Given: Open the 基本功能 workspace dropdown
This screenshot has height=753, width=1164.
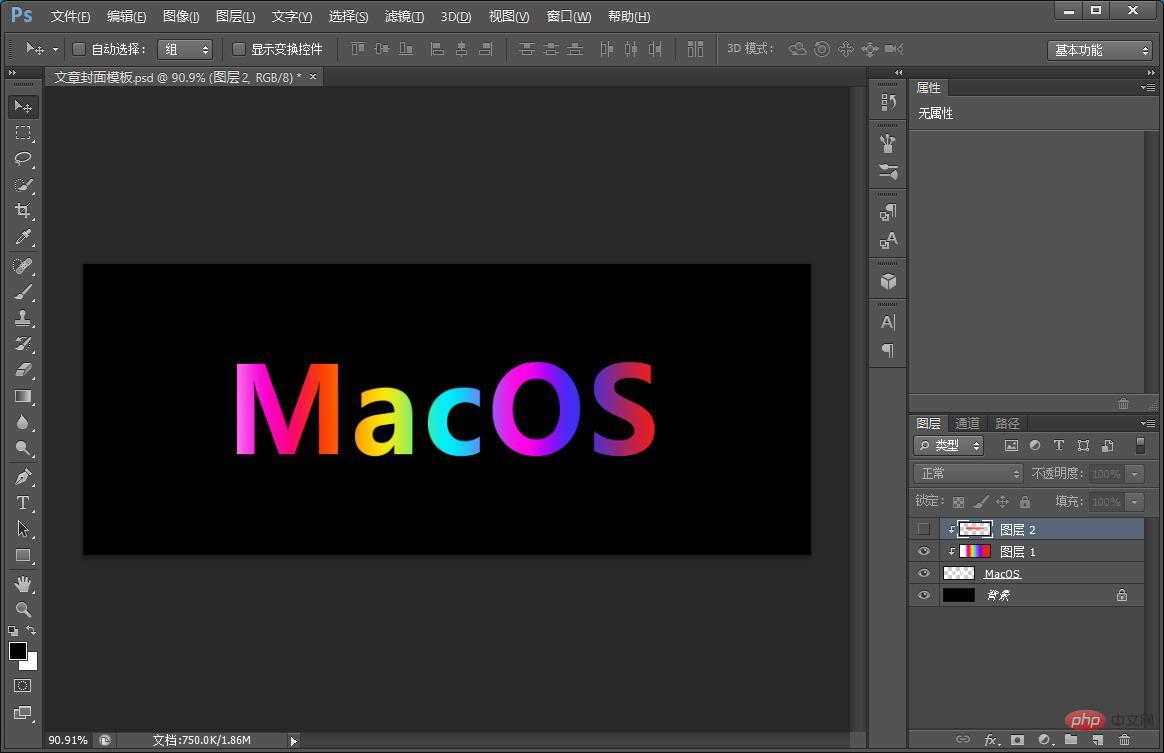Looking at the screenshot, I should pos(1099,50).
